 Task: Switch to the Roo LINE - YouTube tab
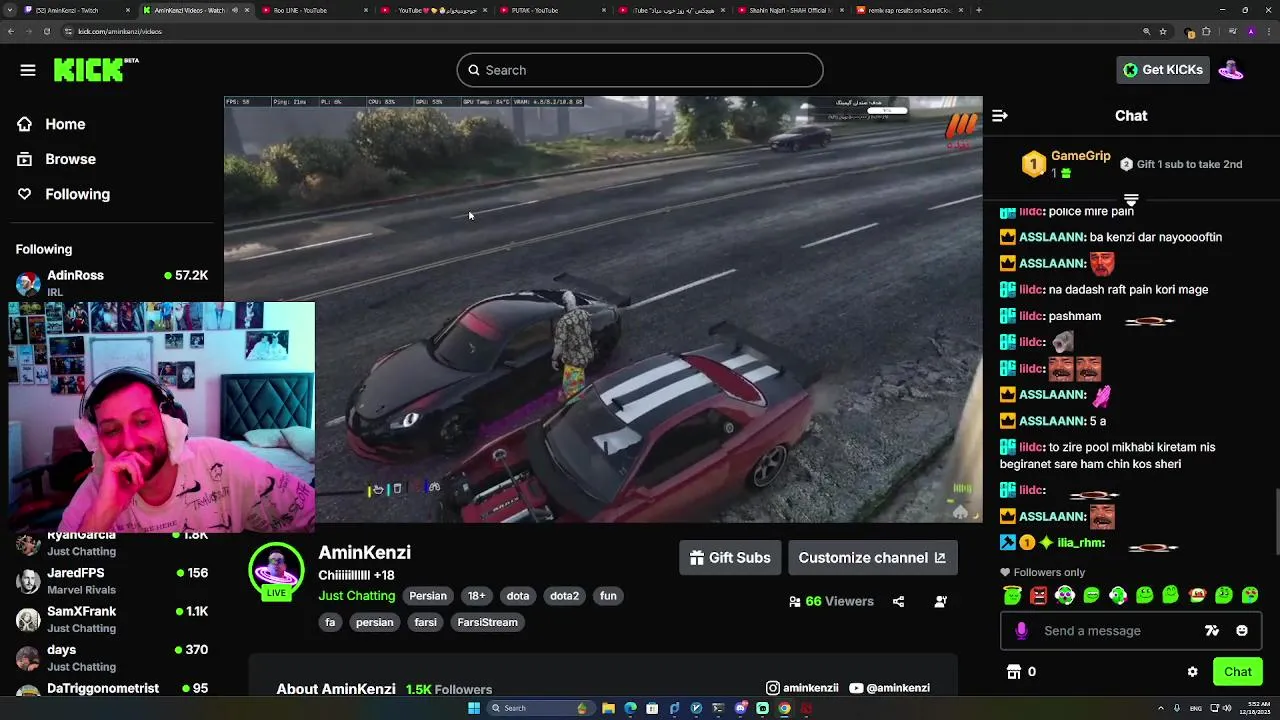pos(313,10)
